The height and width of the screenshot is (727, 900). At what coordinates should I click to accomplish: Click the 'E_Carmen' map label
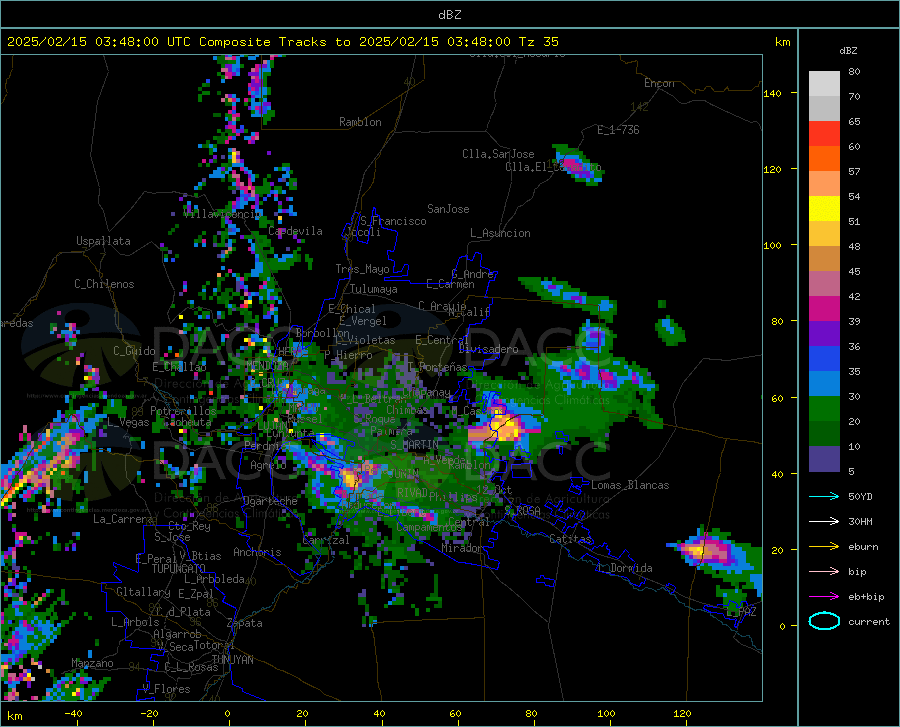[x=450, y=284]
